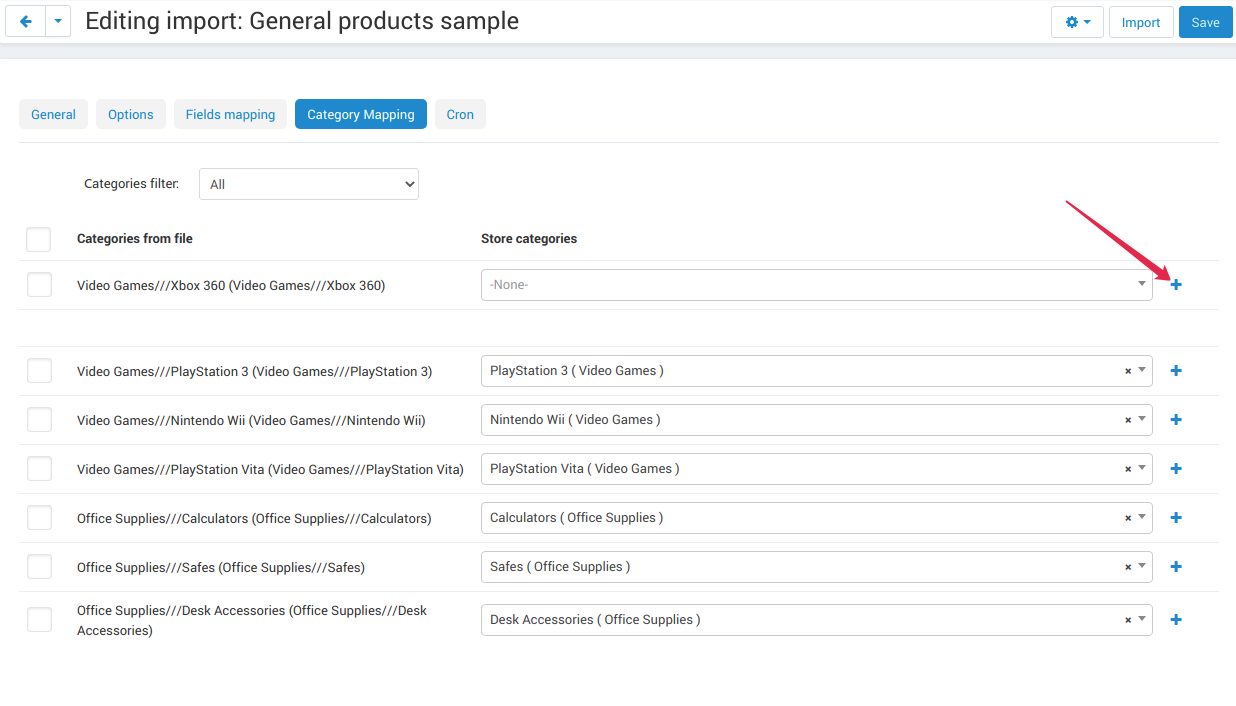
Task: Check the Desk Accessories row checkbox
Action: click(39, 620)
